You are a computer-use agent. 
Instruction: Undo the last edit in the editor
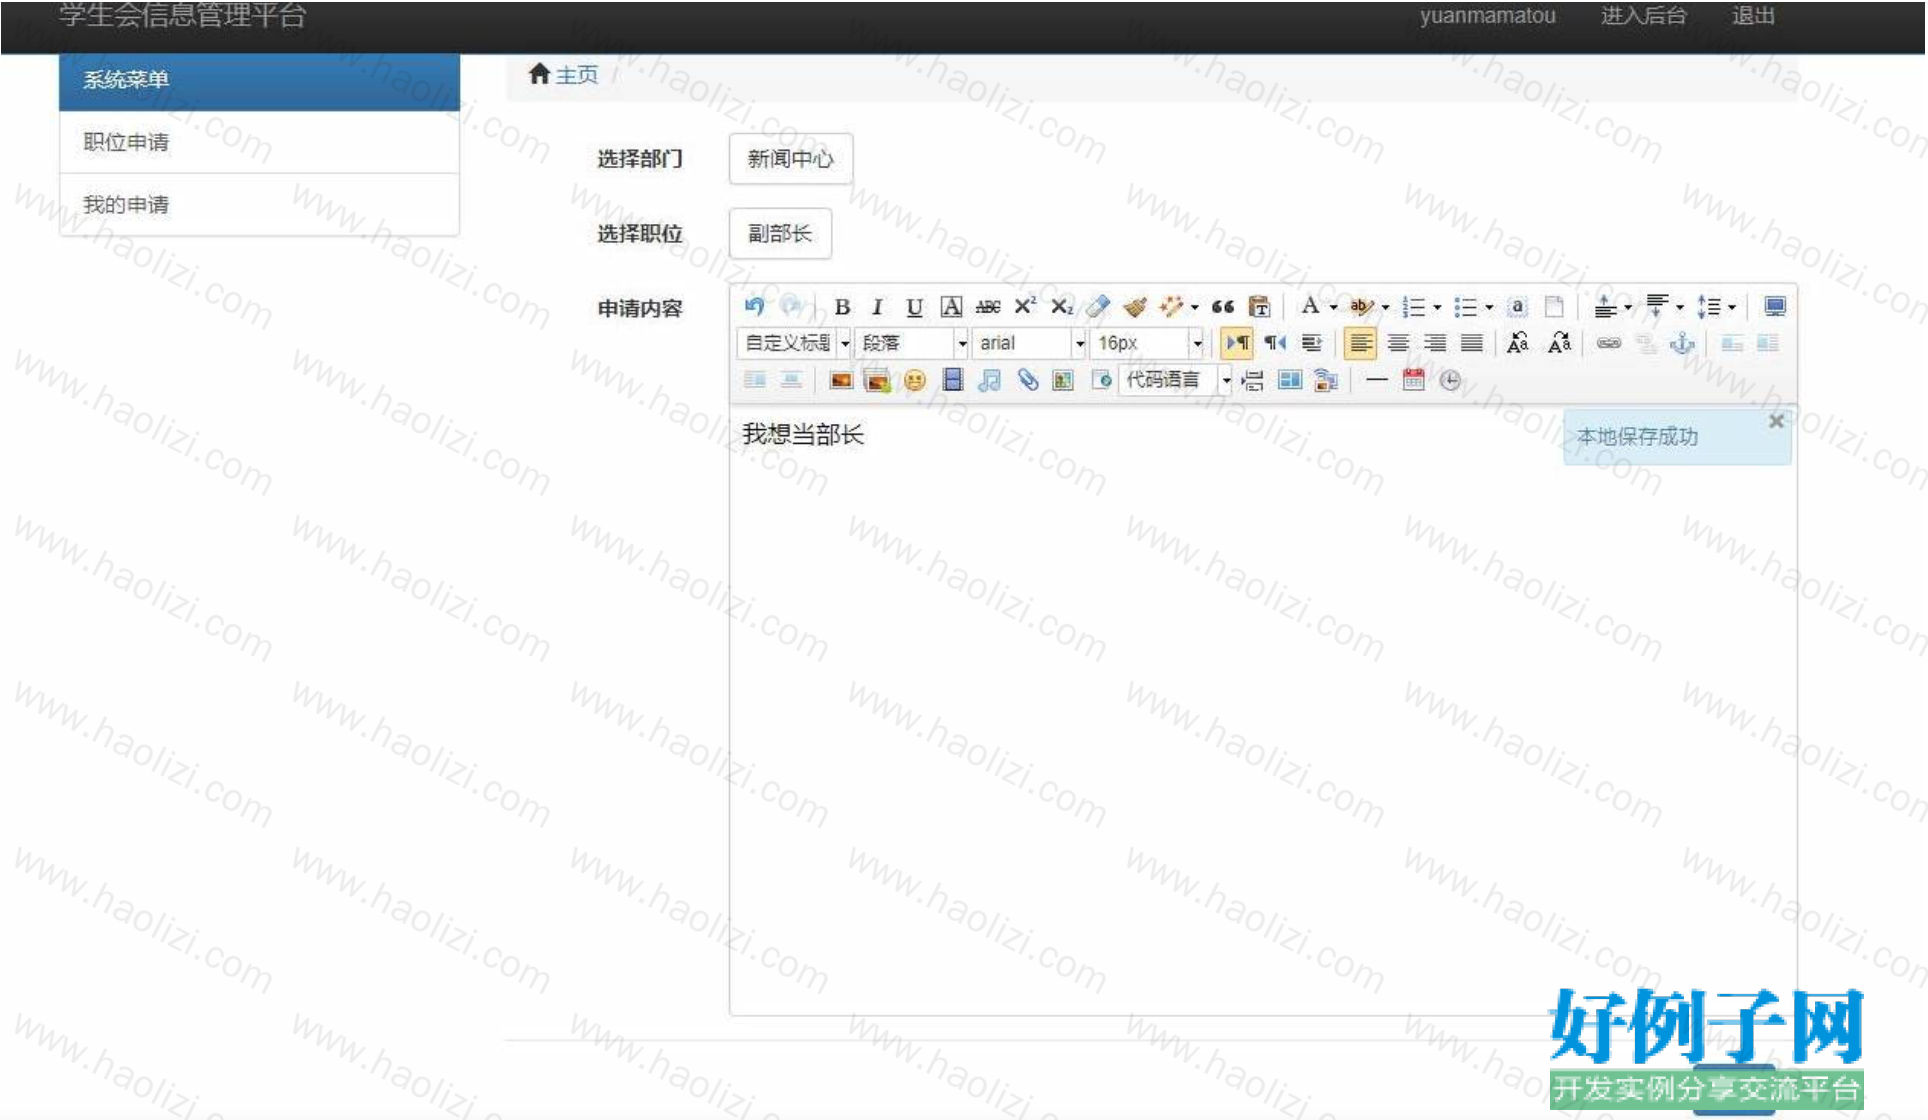[755, 306]
